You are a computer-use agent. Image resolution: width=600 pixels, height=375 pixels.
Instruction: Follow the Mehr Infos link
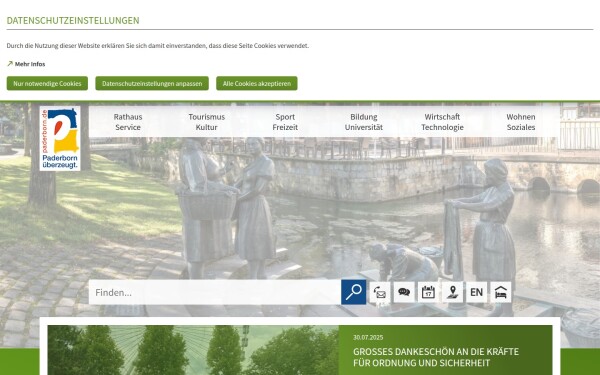[30, 64]
